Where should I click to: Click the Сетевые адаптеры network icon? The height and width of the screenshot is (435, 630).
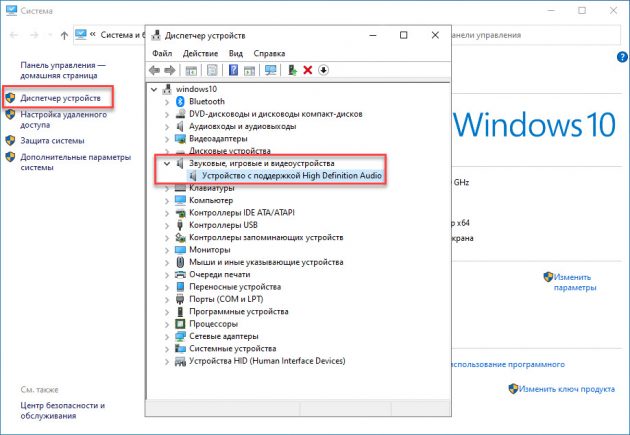tap(180, 336)
